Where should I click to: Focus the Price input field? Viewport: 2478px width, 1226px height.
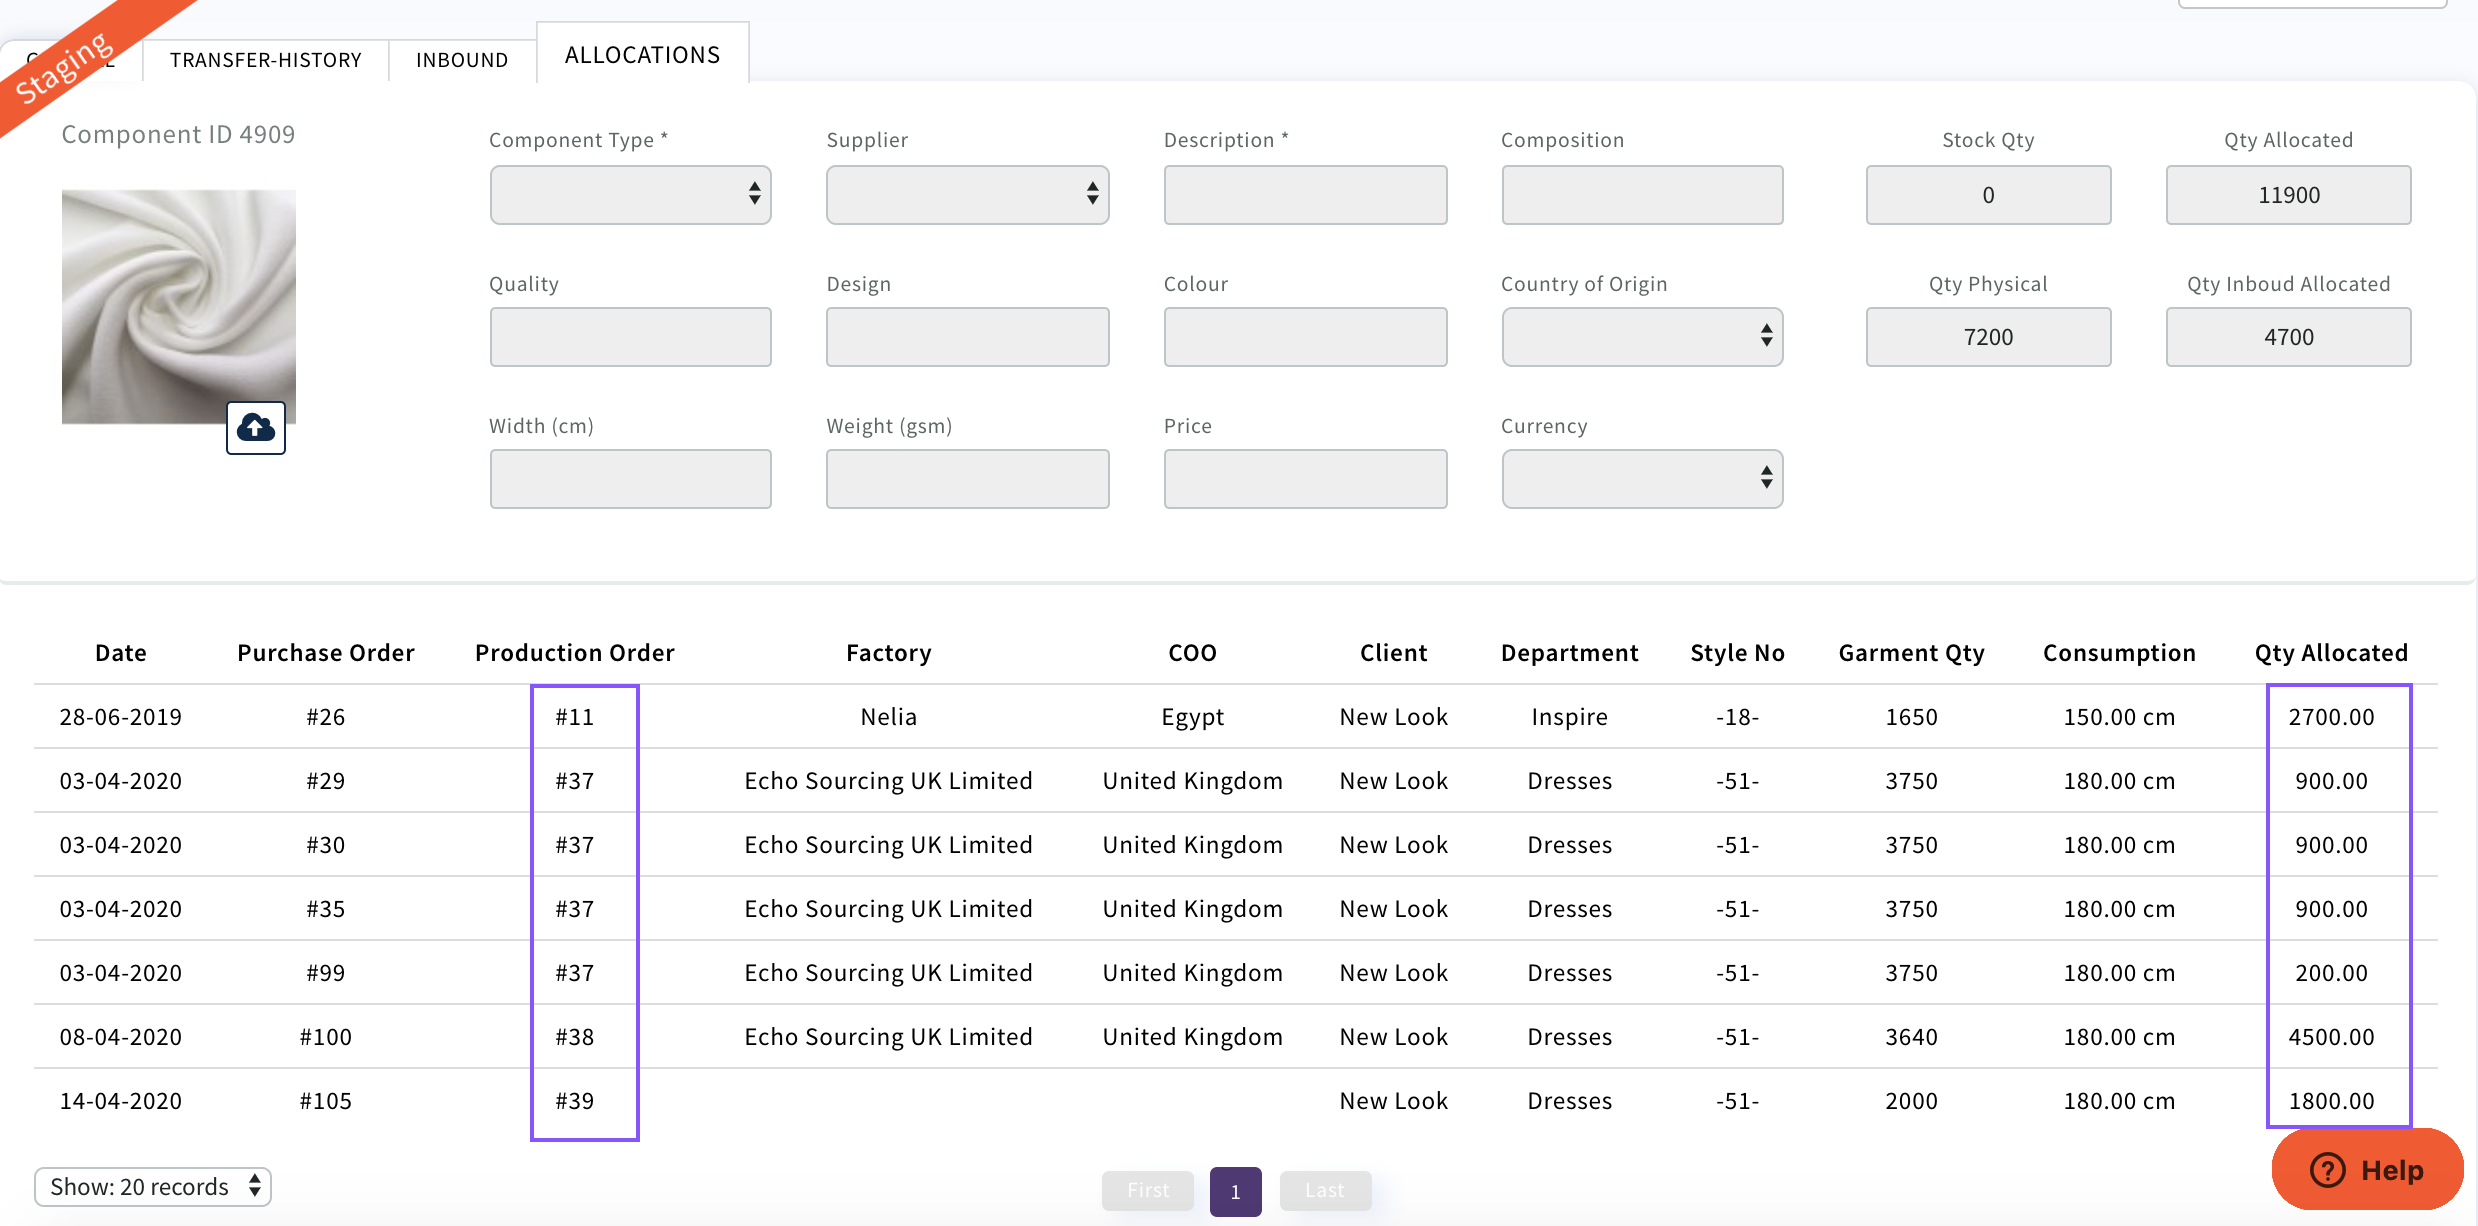click(1304, 479)
